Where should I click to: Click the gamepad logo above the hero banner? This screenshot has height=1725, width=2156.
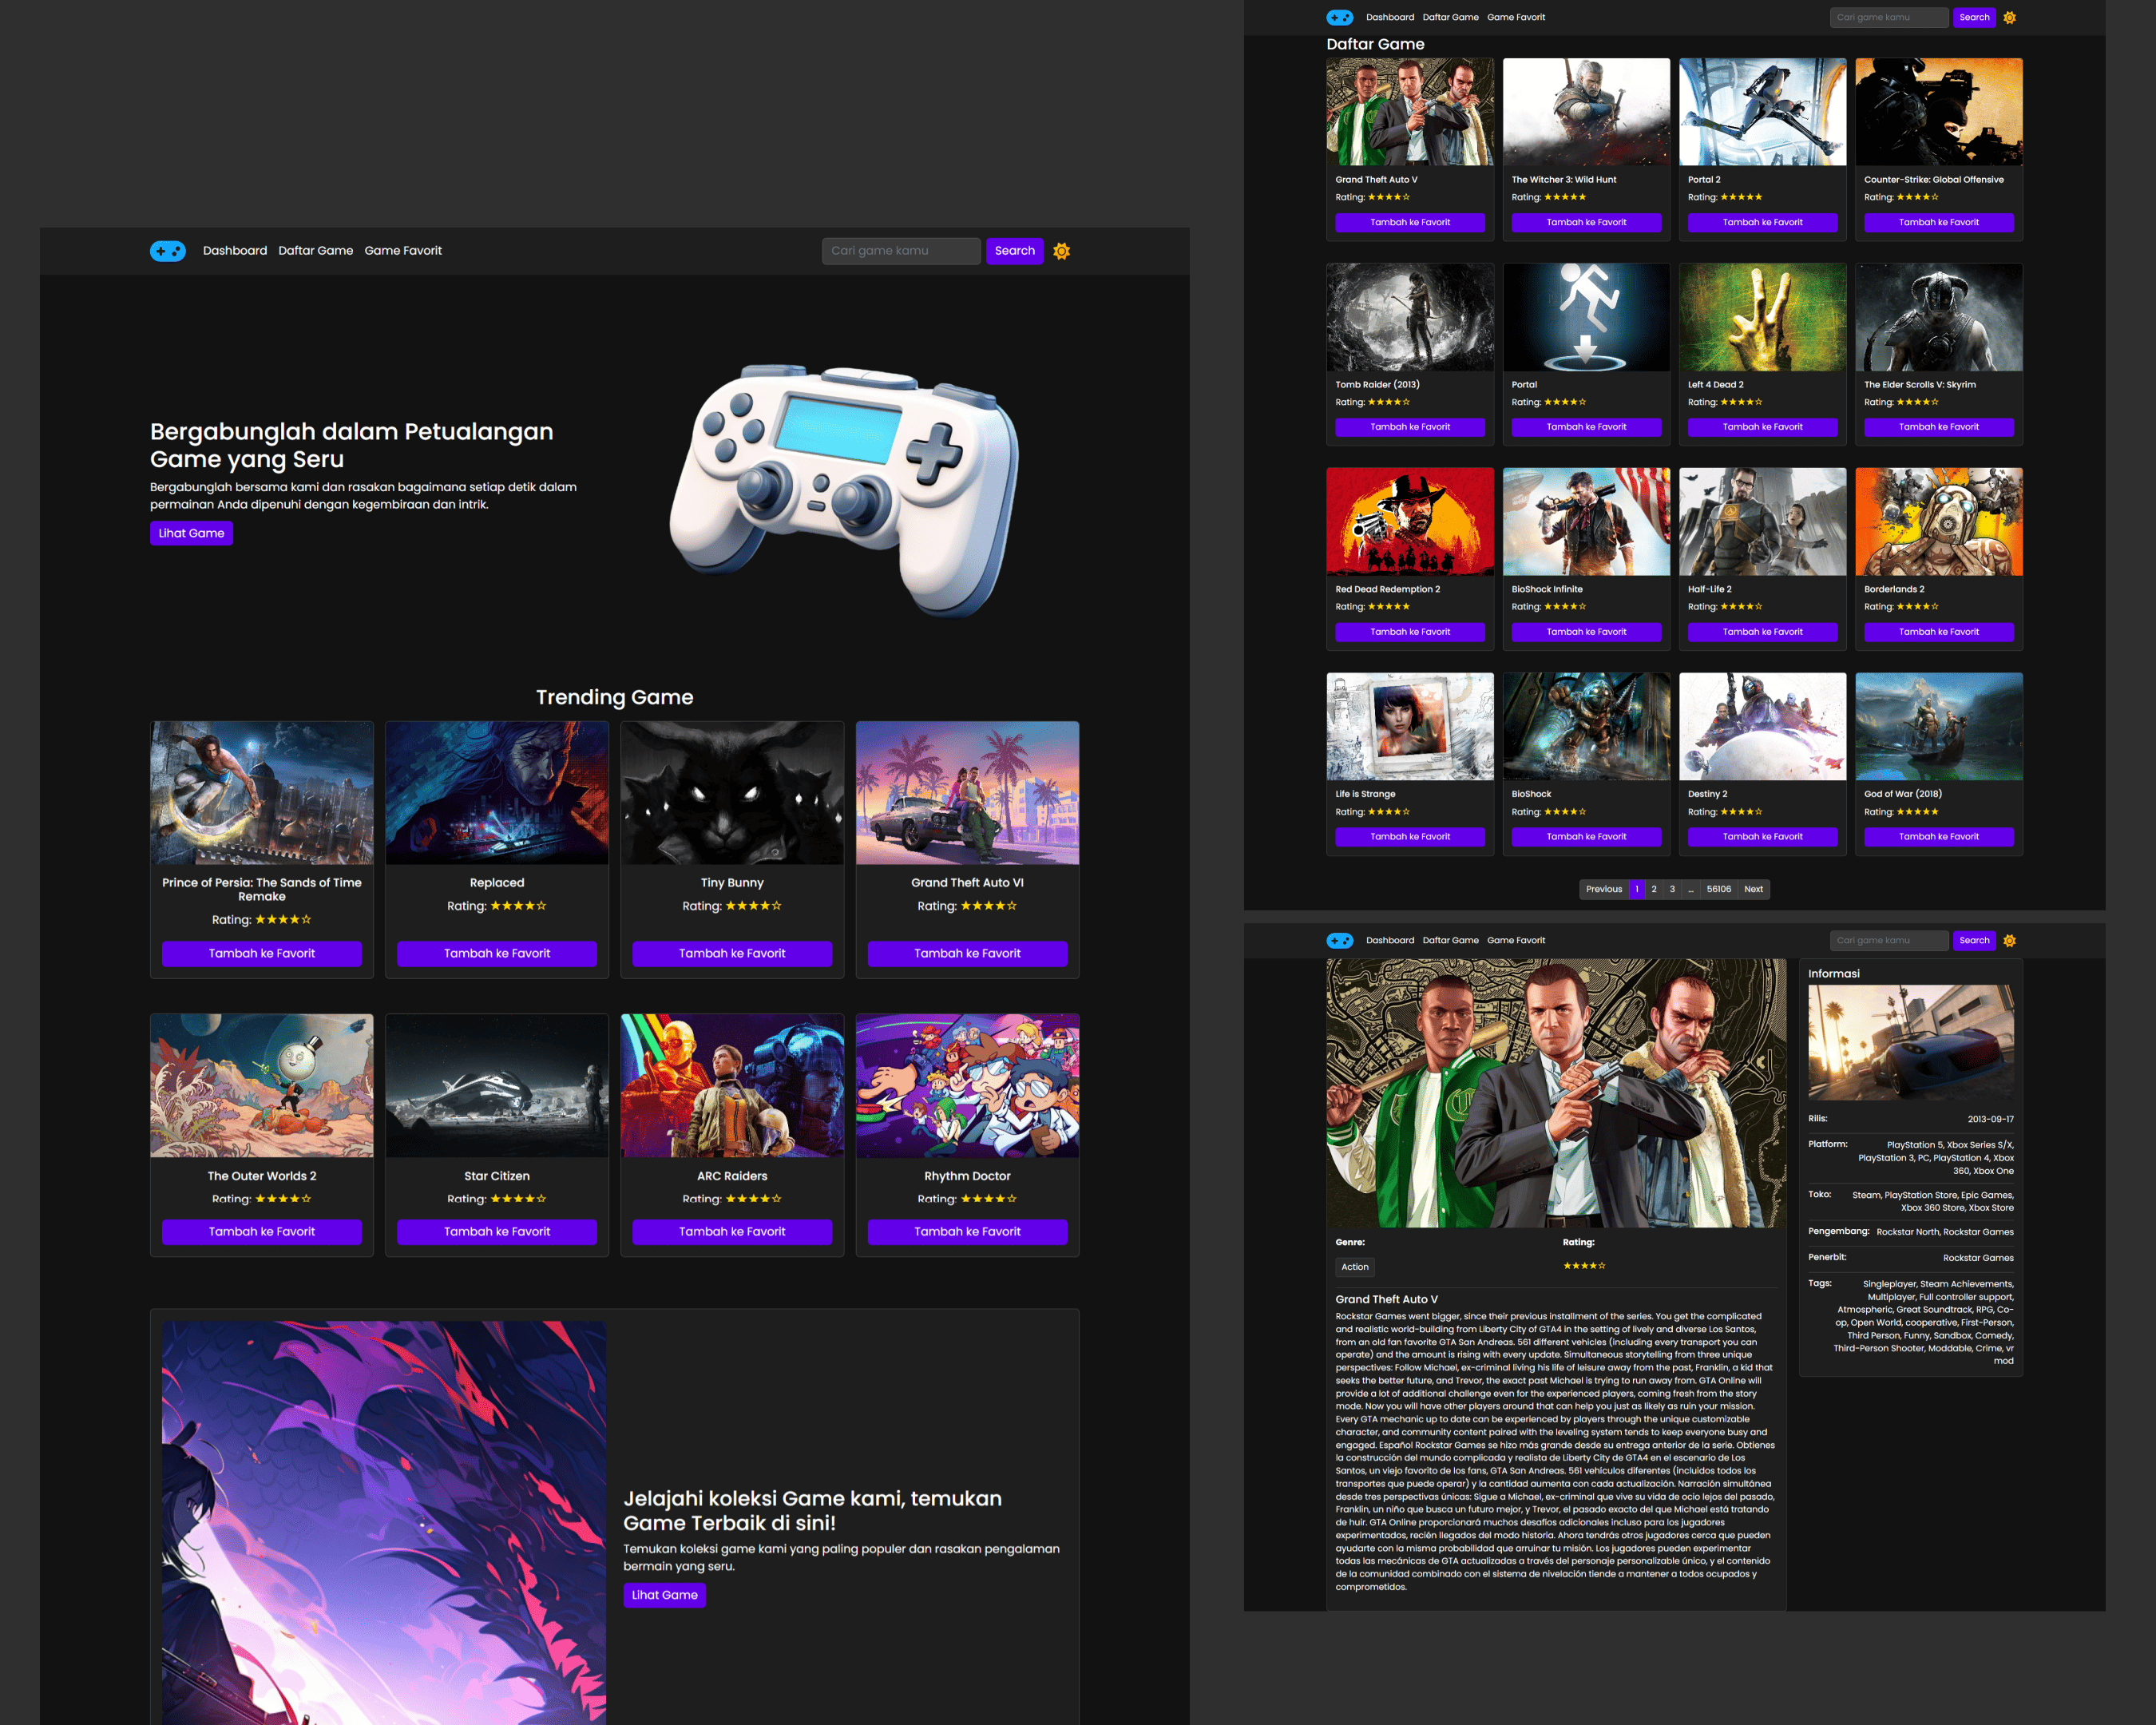168,251
